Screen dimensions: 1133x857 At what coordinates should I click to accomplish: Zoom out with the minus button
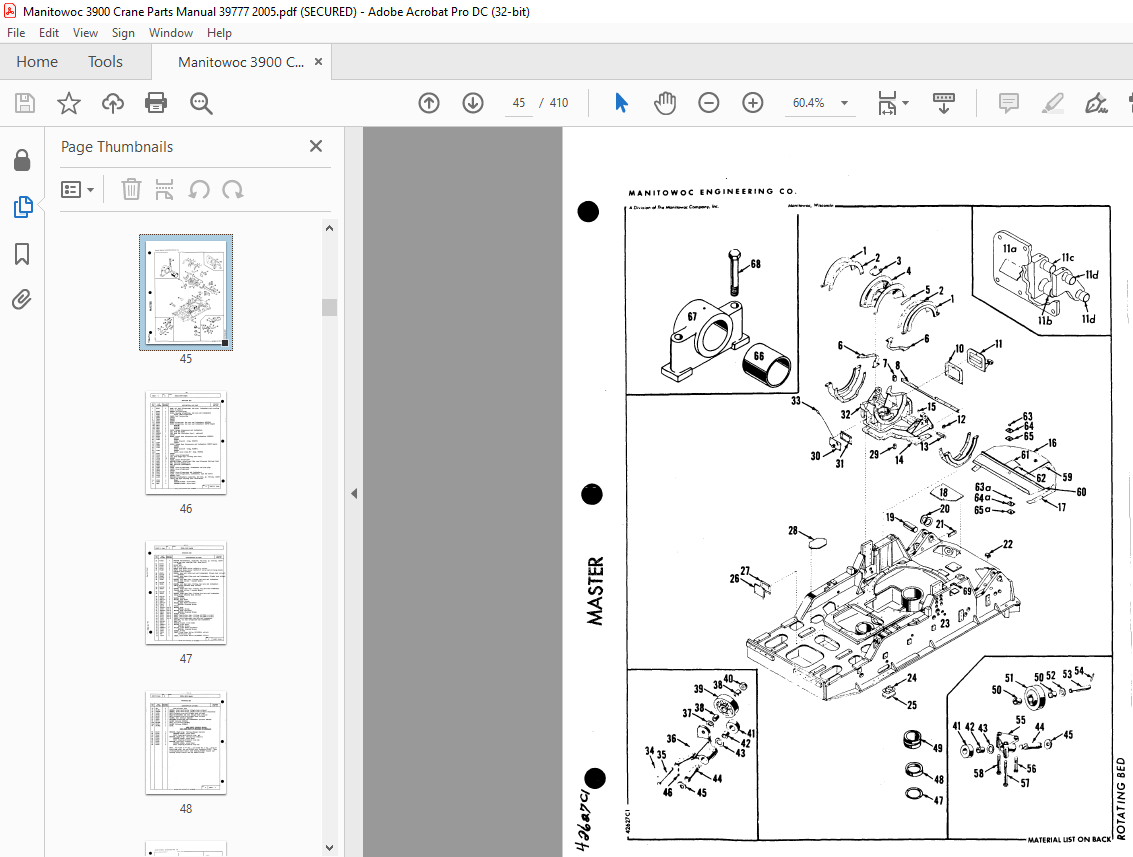click(709, 103)
